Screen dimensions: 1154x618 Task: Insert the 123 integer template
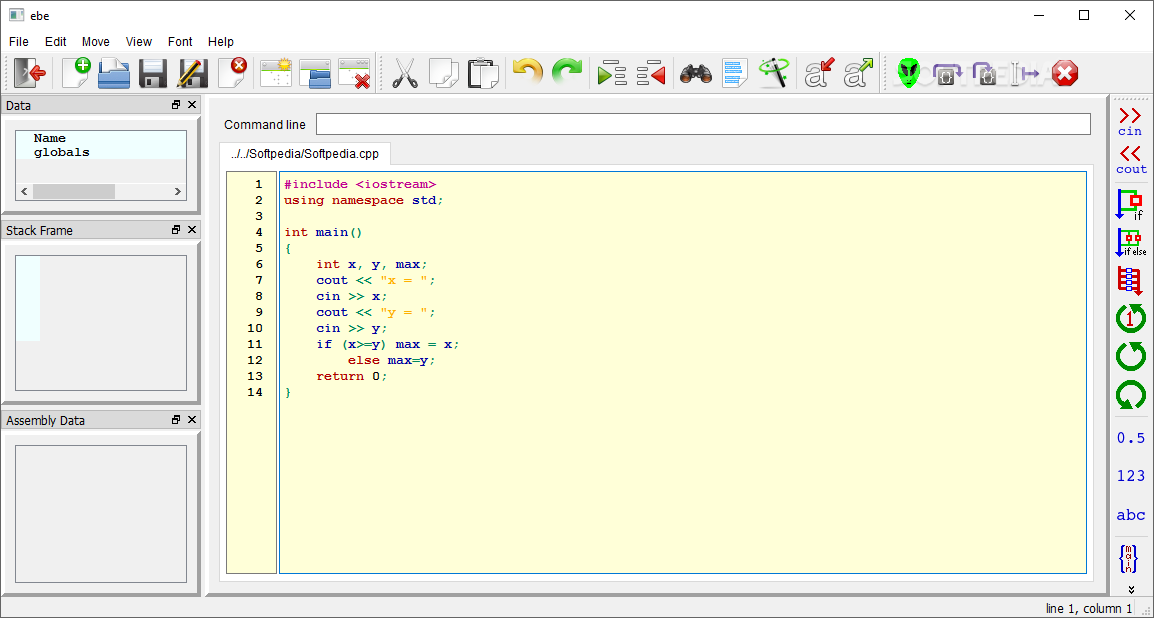click(1129, 476)
